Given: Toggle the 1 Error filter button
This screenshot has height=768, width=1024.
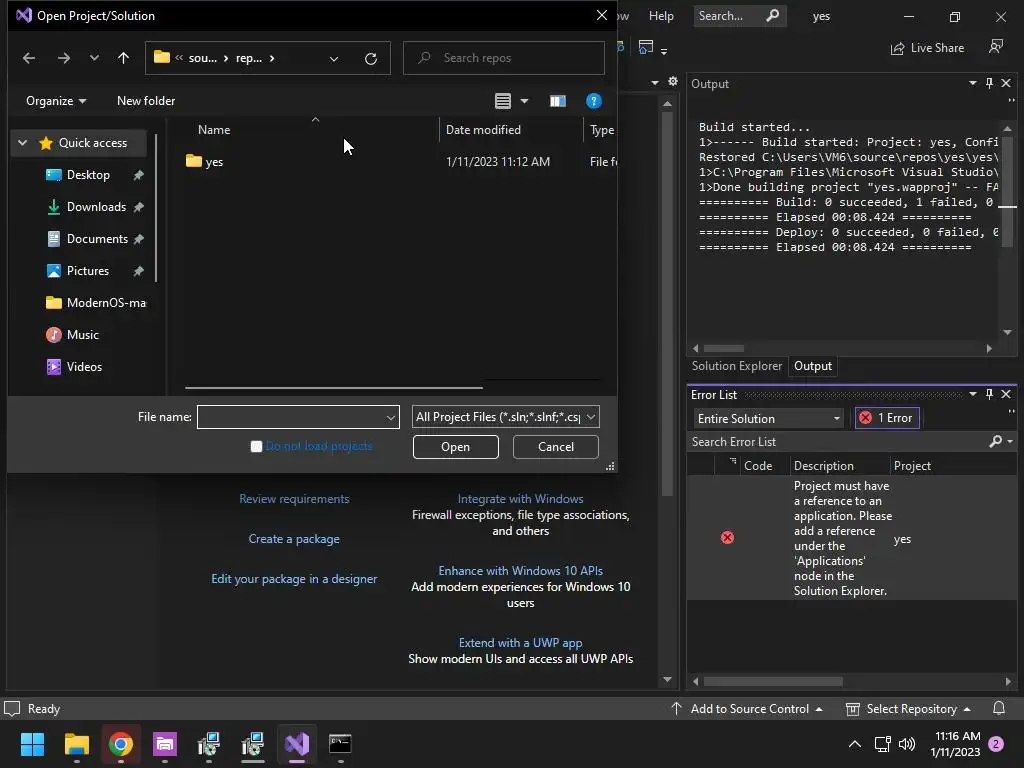Looking at the screenshot, I should [887, 418].
